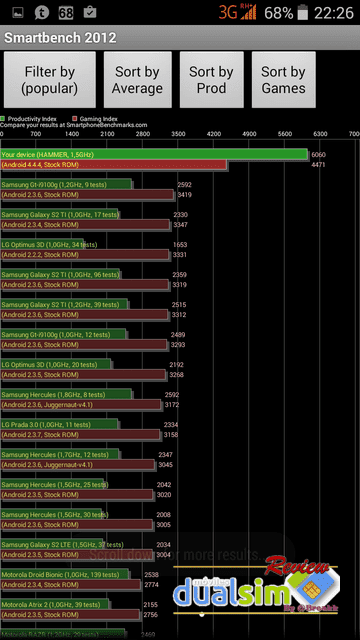Screen dimensions: 360x640
Task: Open the chat bubble notification icon
Action: (x=42, y=13)
